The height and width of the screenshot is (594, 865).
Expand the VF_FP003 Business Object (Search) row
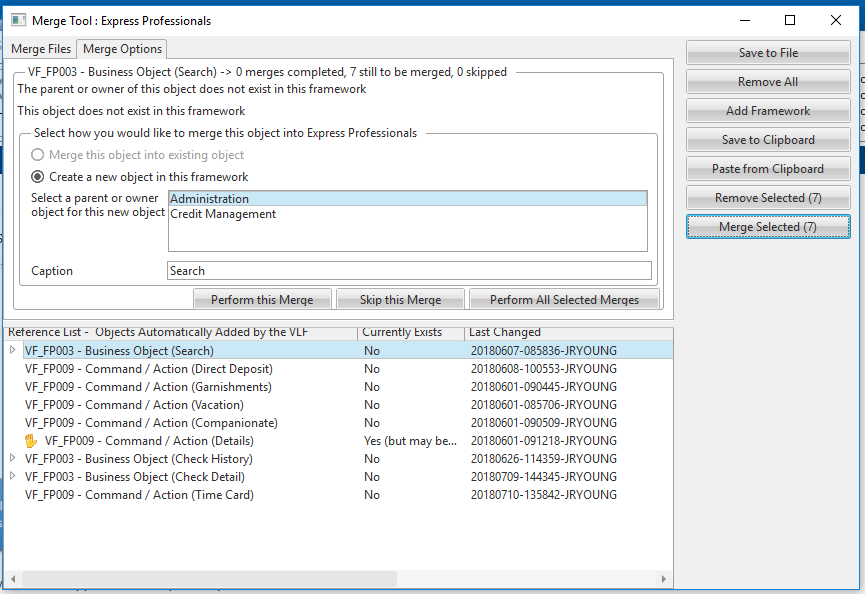(10, 350)
